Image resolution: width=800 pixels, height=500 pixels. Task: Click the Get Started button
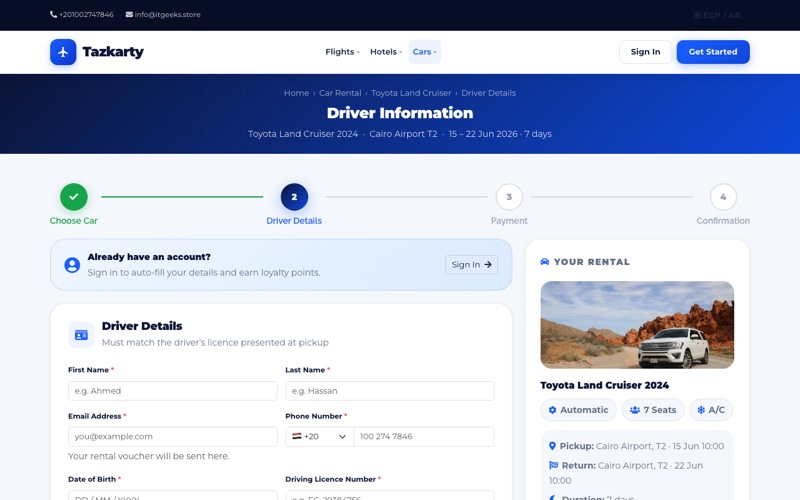tap(713, 52)
